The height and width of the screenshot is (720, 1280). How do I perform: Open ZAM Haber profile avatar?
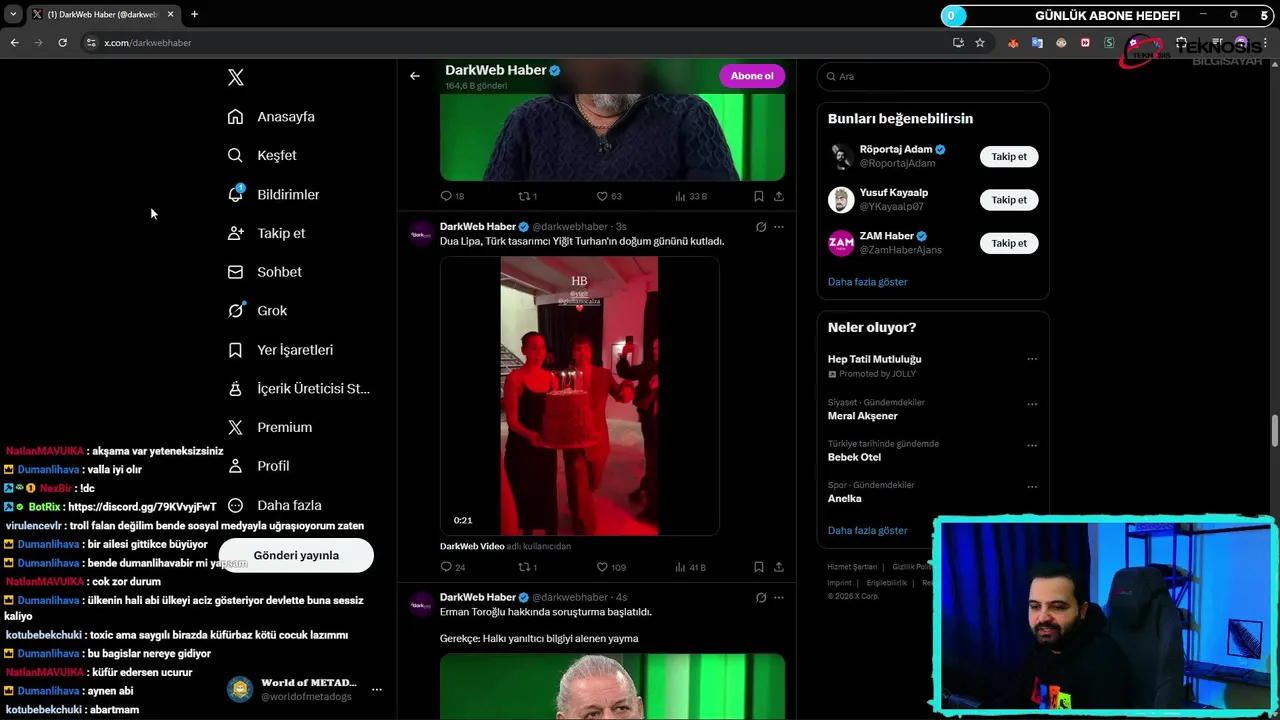841,243
